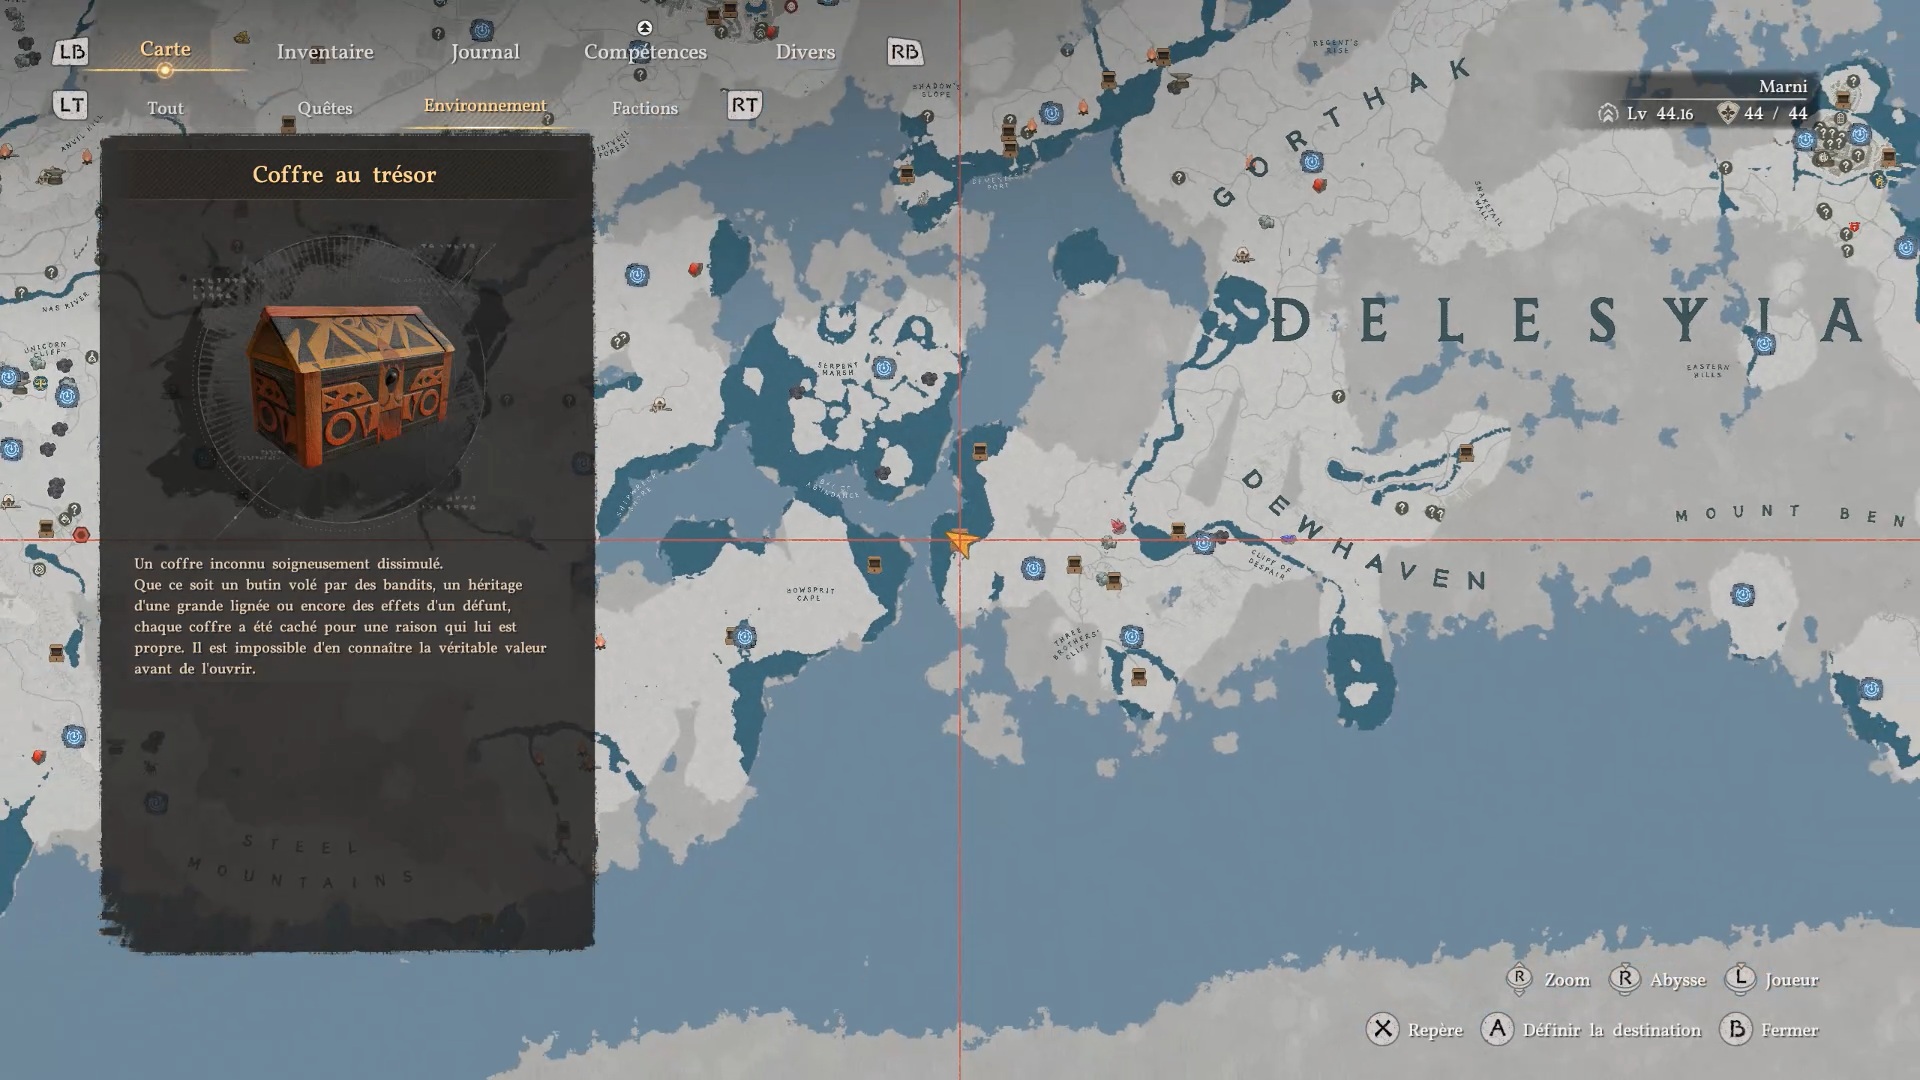Click red crystal icon near Dewhaven river
This screenshot has width=1920, height=1080.
[1118, 526]
